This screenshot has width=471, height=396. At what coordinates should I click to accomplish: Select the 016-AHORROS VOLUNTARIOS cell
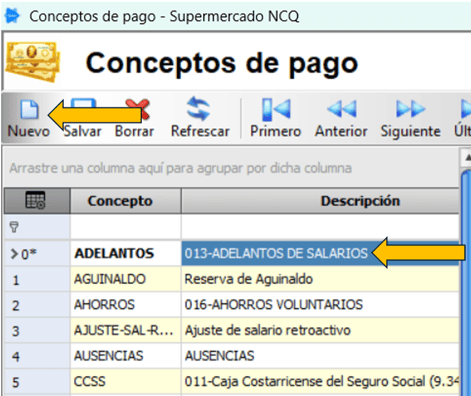point(320,305)
